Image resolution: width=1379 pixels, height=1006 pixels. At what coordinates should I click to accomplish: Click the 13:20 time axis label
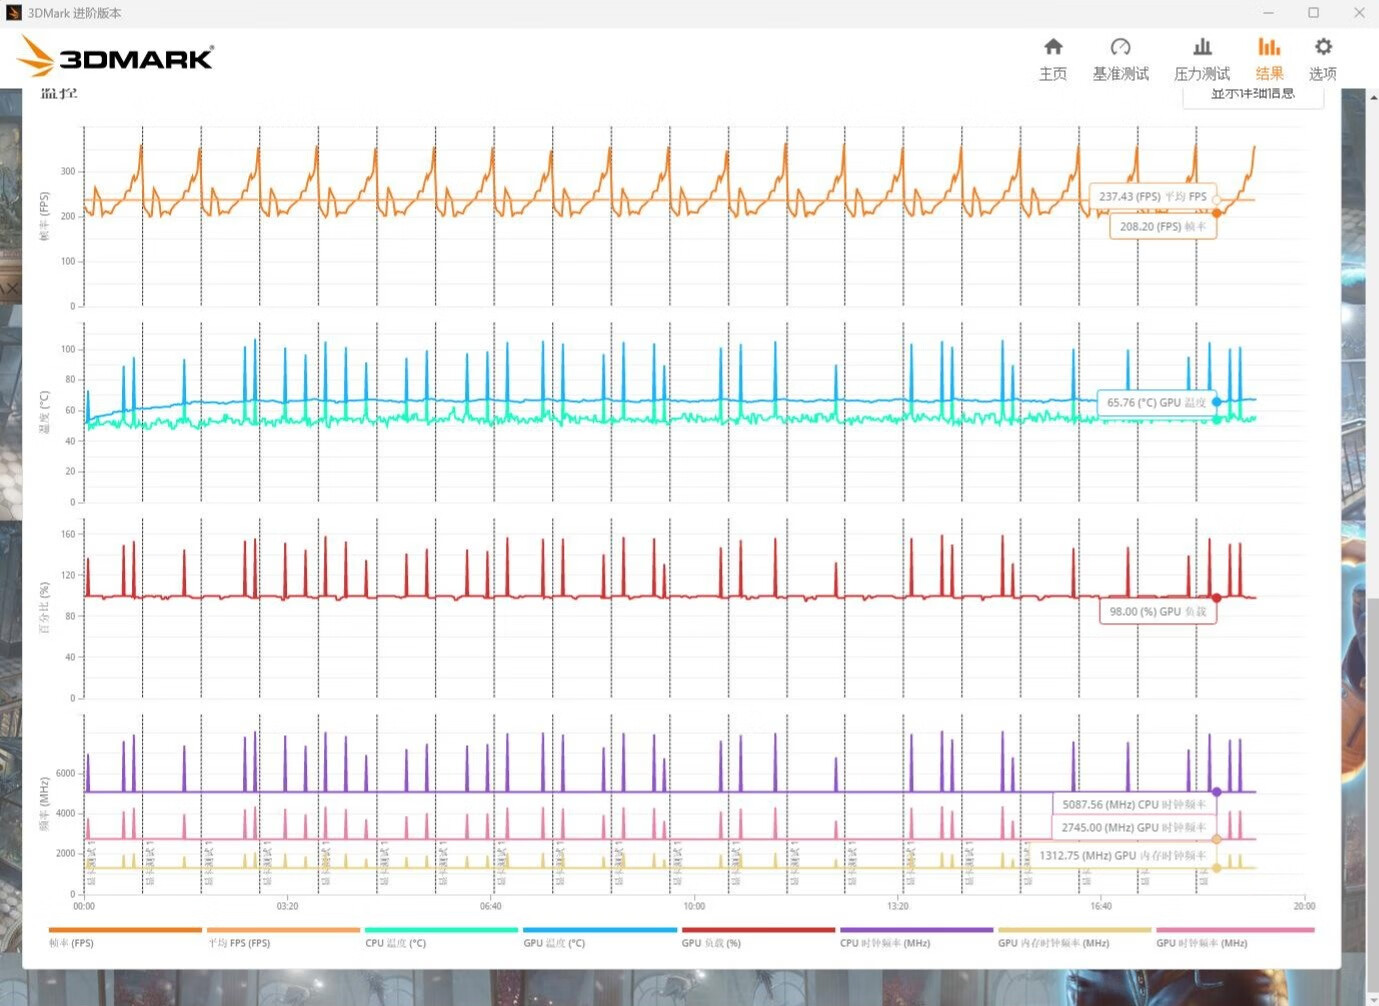point(898,906)
